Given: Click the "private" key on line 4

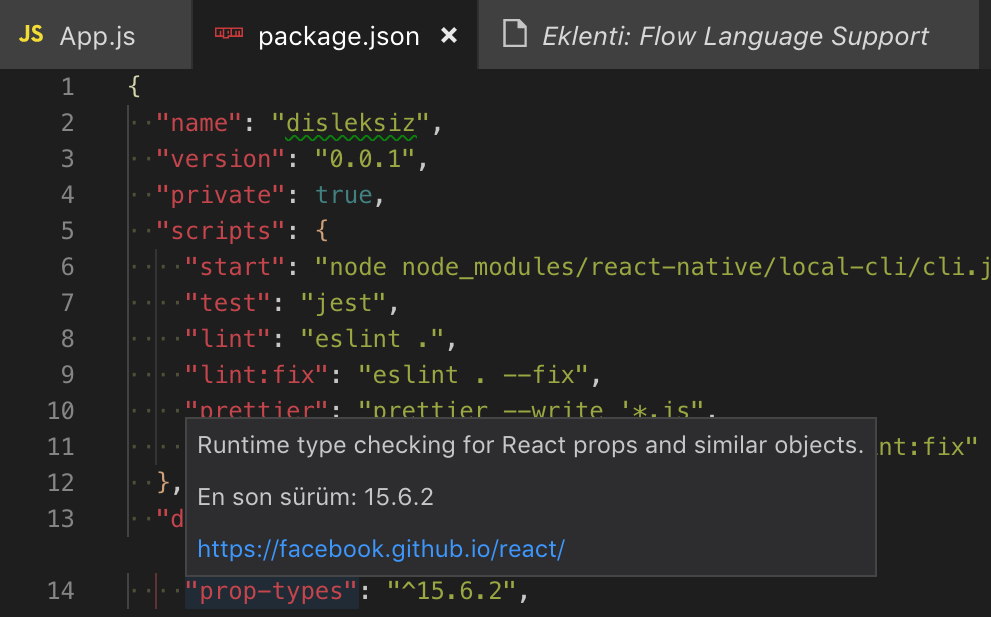Looking at the screenshot, I should 221,195.
